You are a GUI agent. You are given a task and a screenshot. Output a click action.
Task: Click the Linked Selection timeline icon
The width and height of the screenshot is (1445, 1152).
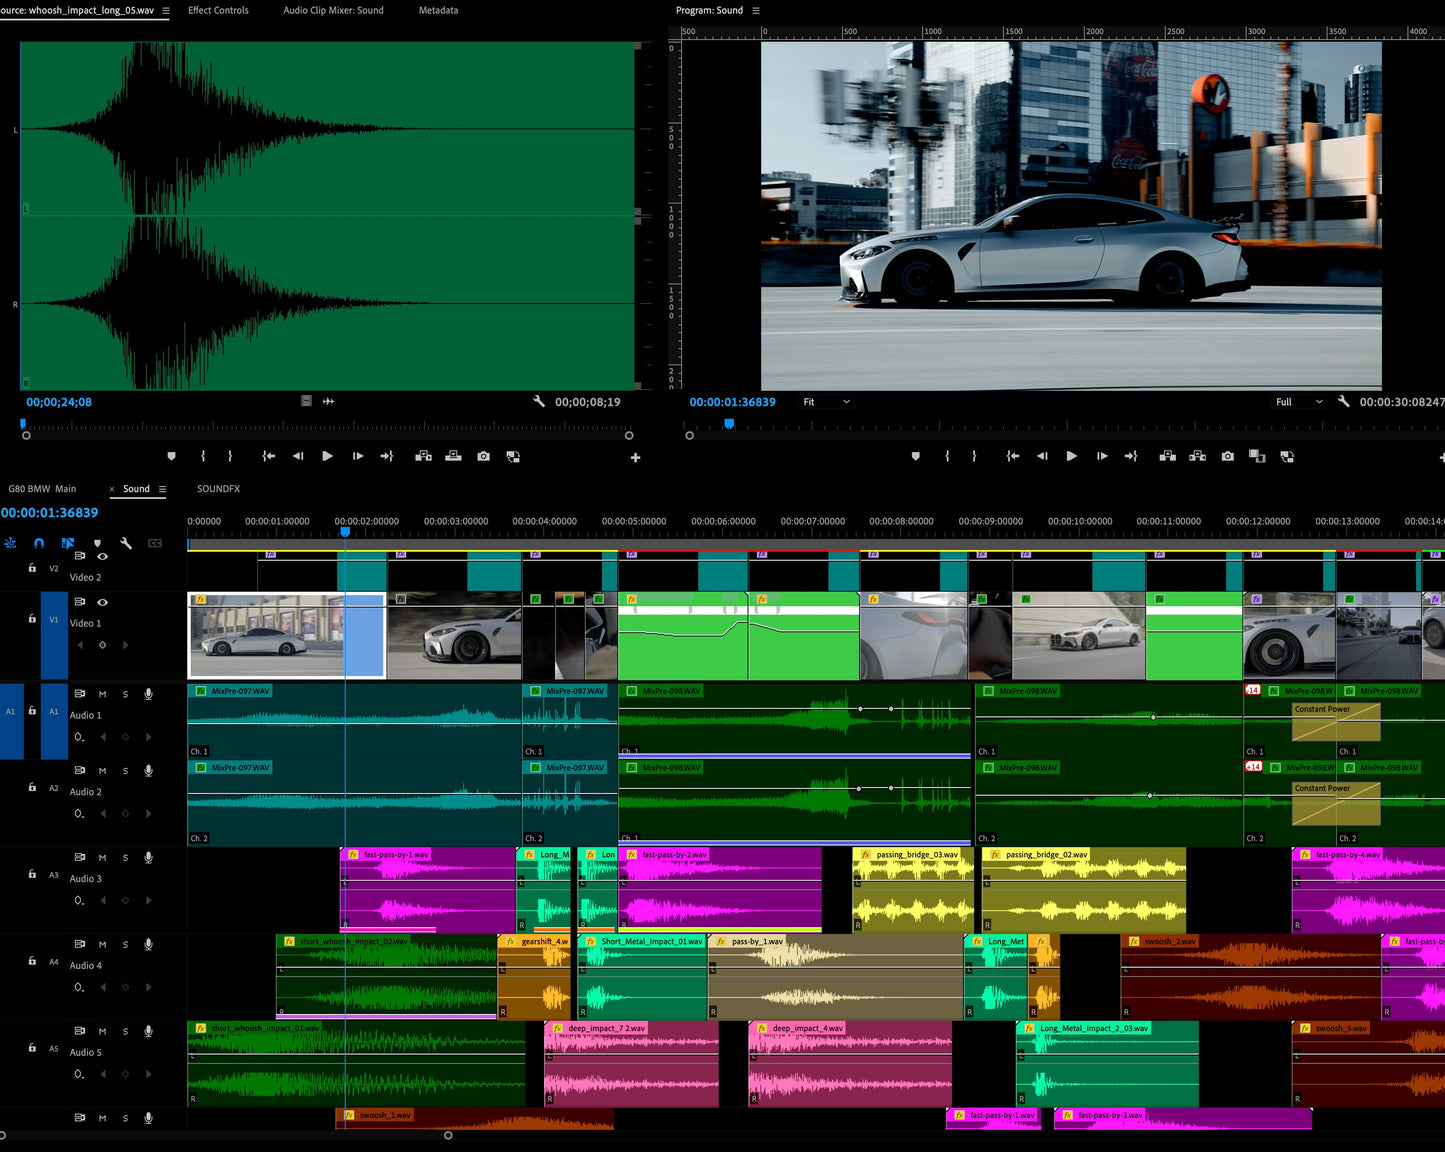click(68, 543)
